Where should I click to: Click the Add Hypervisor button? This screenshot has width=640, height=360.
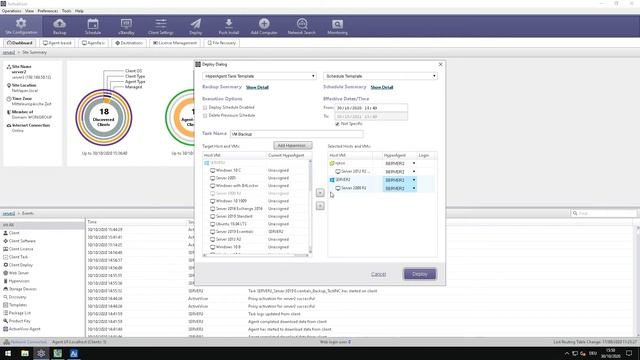click(293, 146)
